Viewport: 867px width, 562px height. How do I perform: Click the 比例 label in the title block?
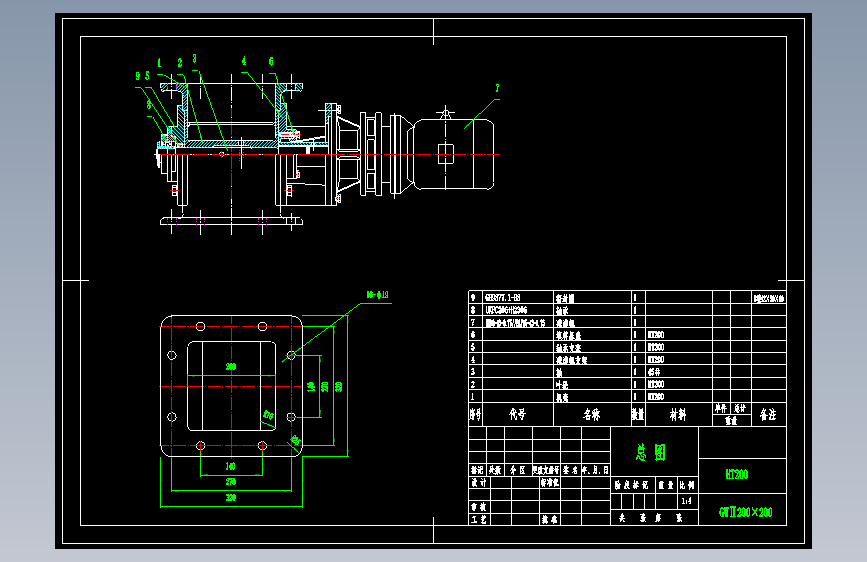pos(687,485)
